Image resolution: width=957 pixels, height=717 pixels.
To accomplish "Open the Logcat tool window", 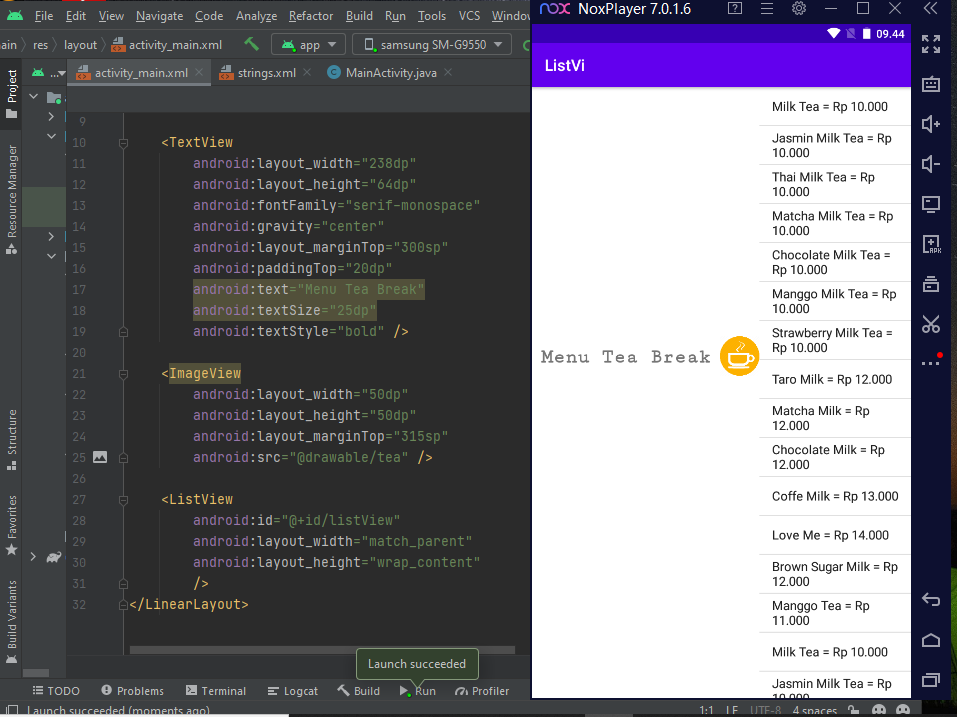I will [292, 691].
